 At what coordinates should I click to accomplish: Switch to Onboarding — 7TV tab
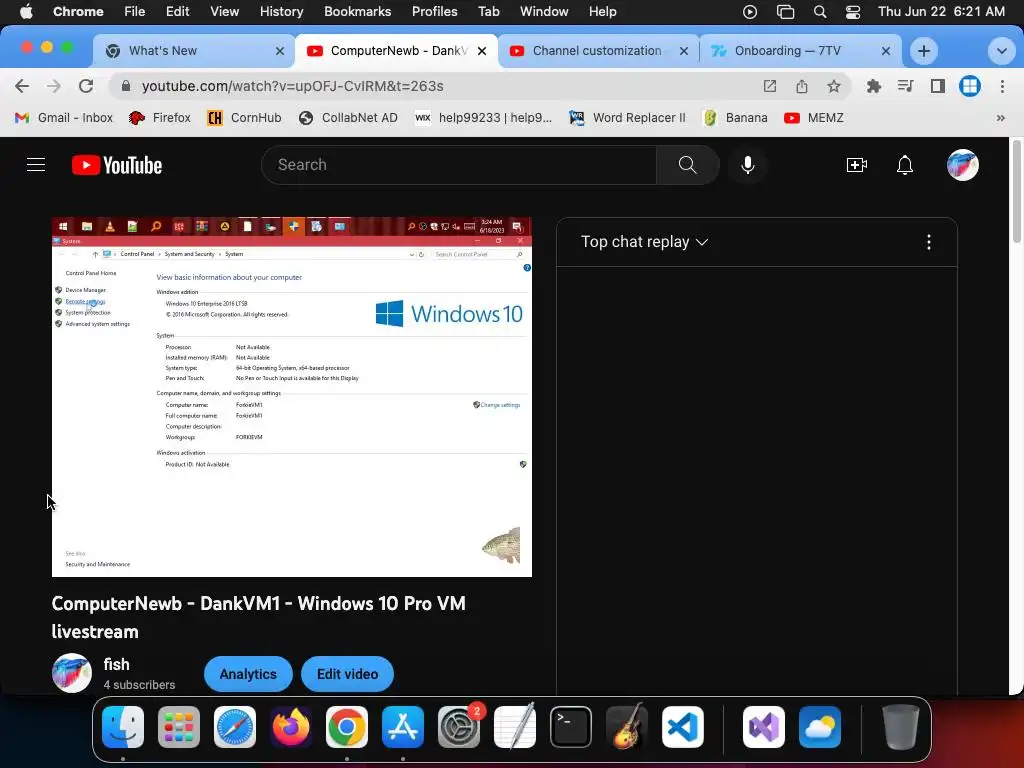[x=801, y=51]
